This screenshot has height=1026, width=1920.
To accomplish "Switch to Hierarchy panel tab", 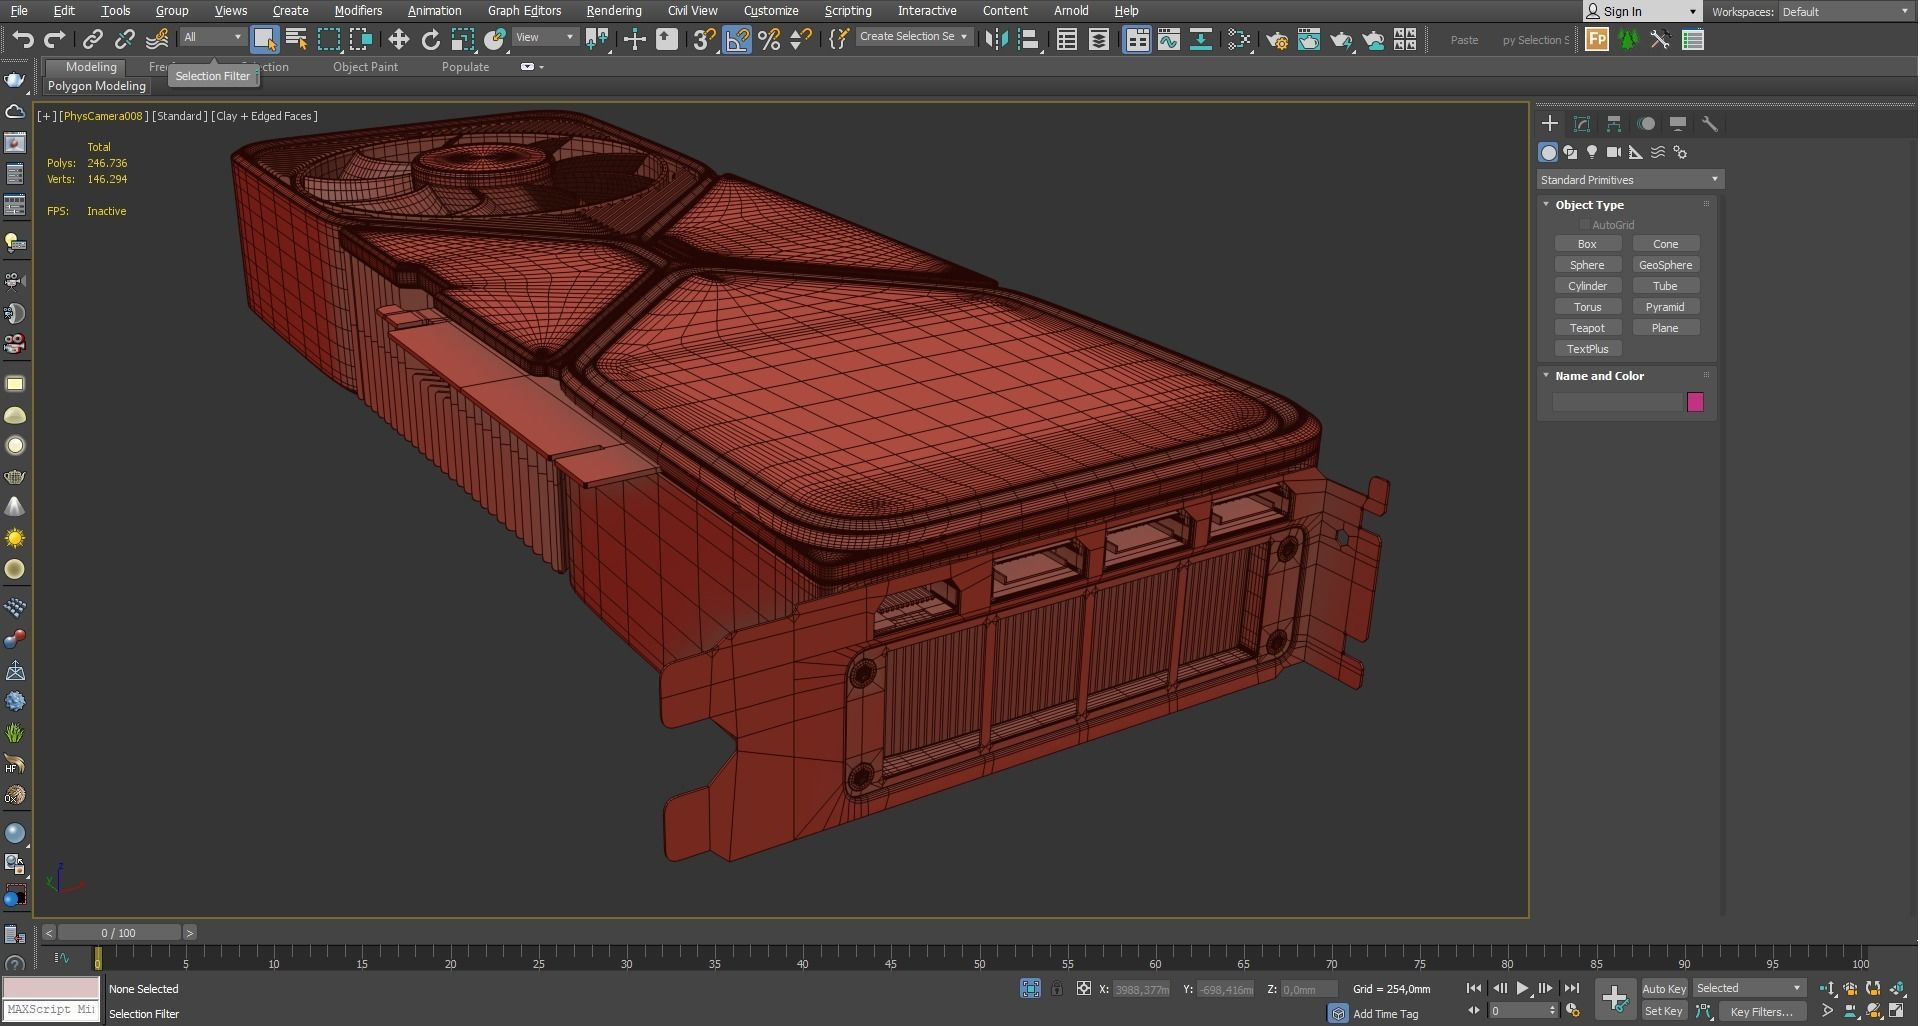I will click(1614, 124).
